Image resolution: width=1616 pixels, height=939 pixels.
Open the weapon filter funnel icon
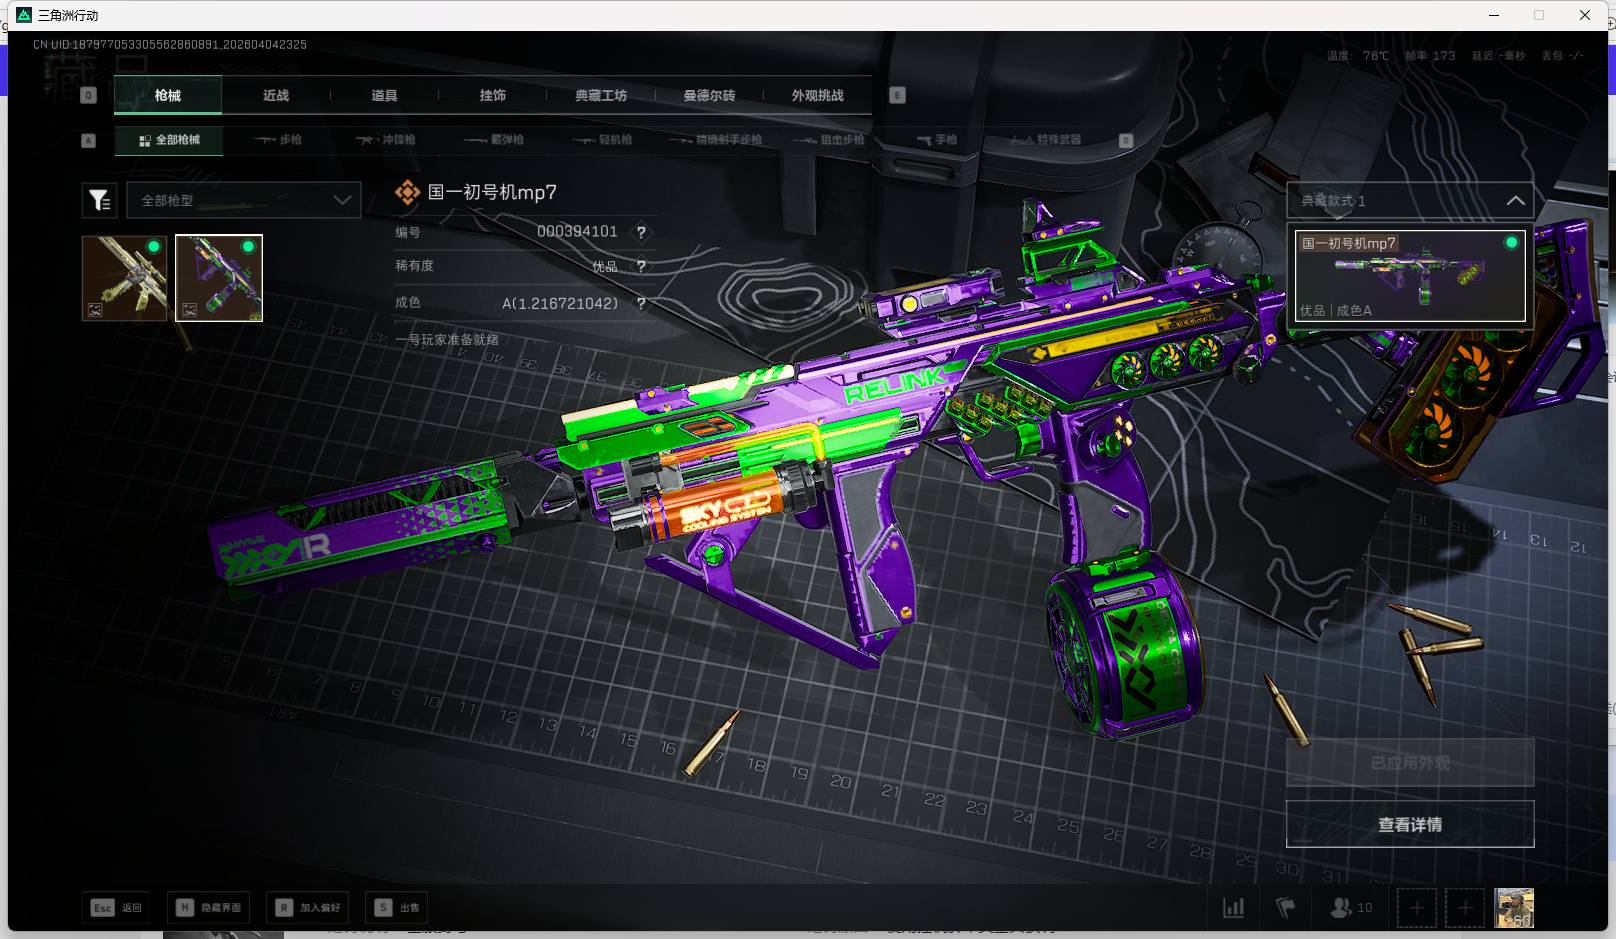[99, 200]
